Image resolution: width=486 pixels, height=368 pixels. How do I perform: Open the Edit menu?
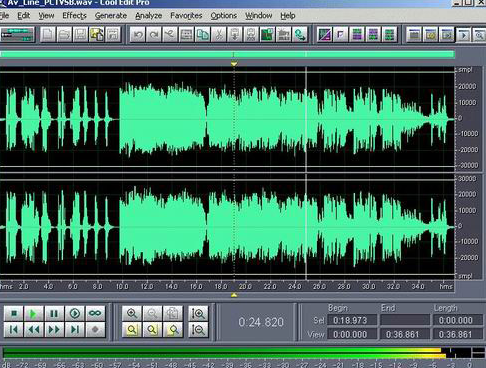[24, 16]
